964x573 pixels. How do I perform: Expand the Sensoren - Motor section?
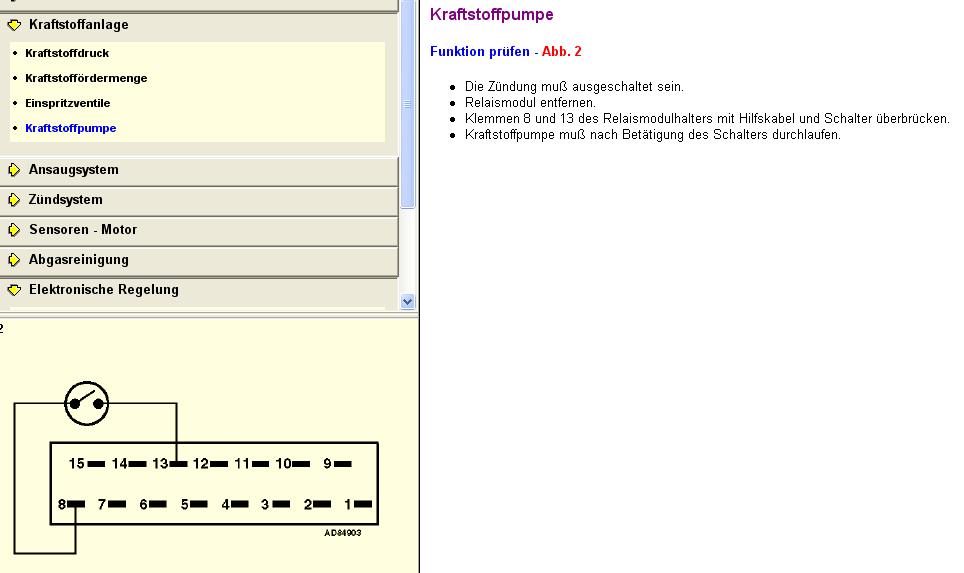[x=82, y=230]
